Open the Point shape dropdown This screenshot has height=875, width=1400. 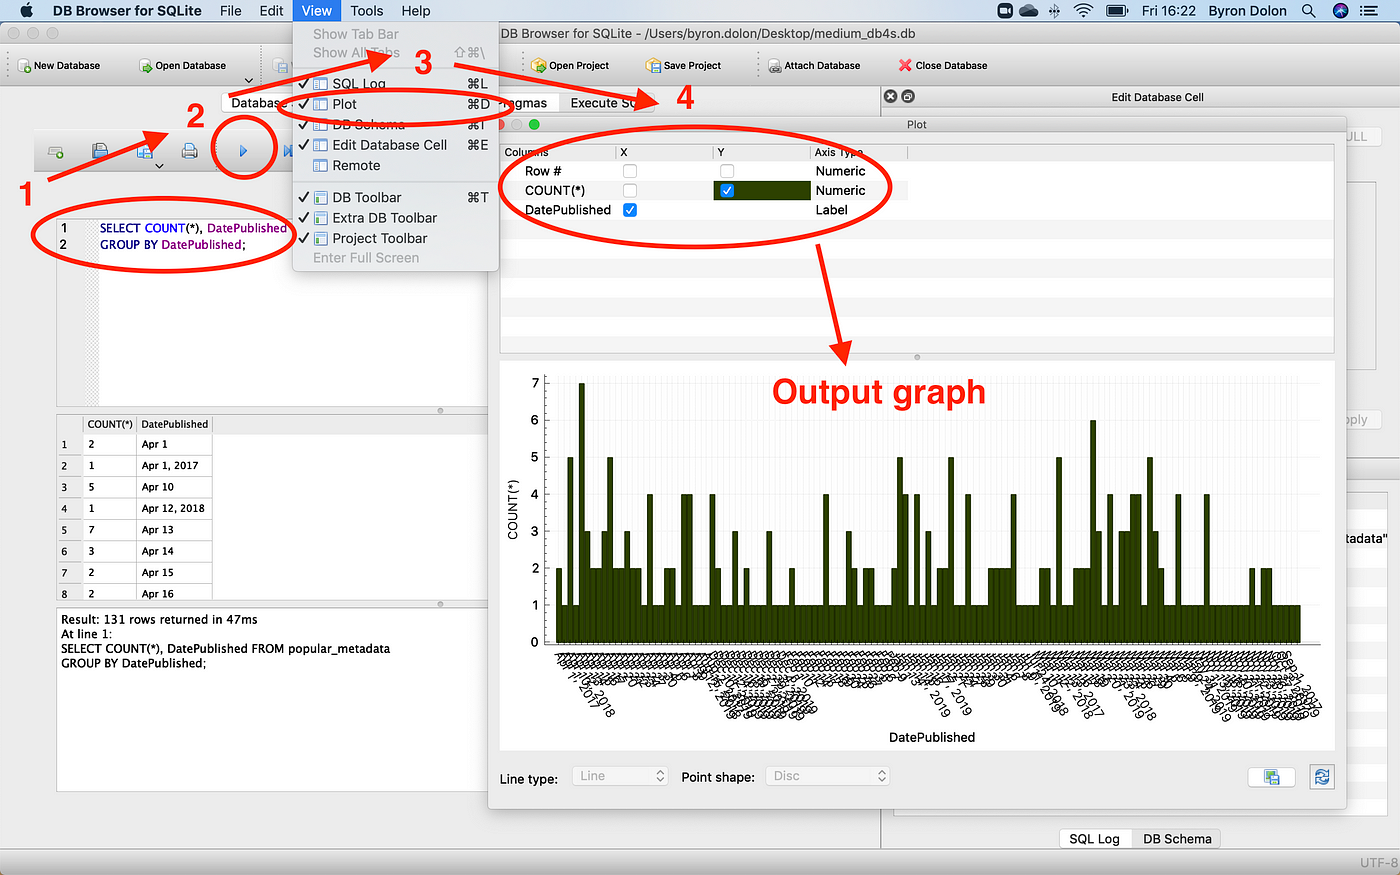[x=827, y=776]
